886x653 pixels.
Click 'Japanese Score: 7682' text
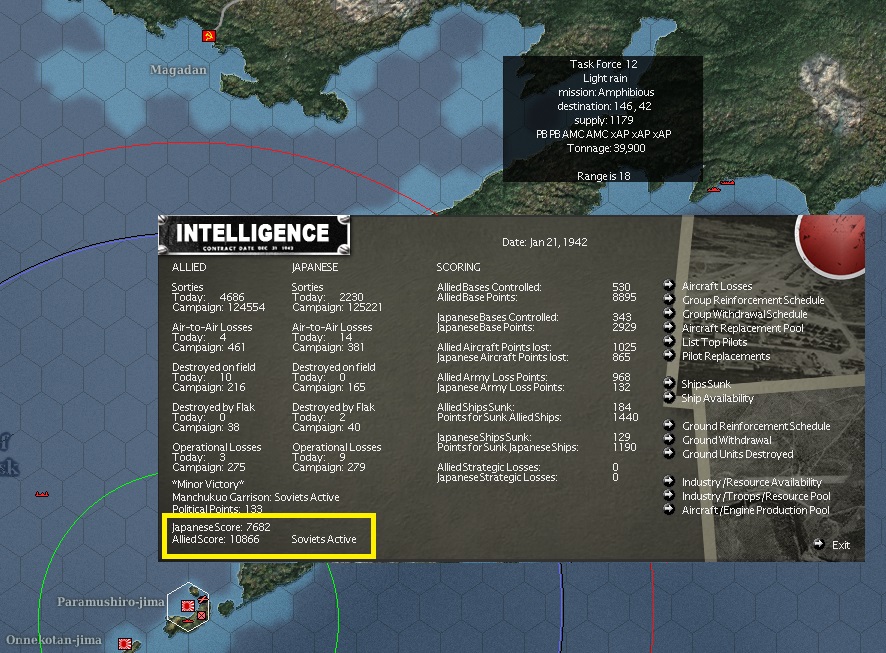coord(221,527)
